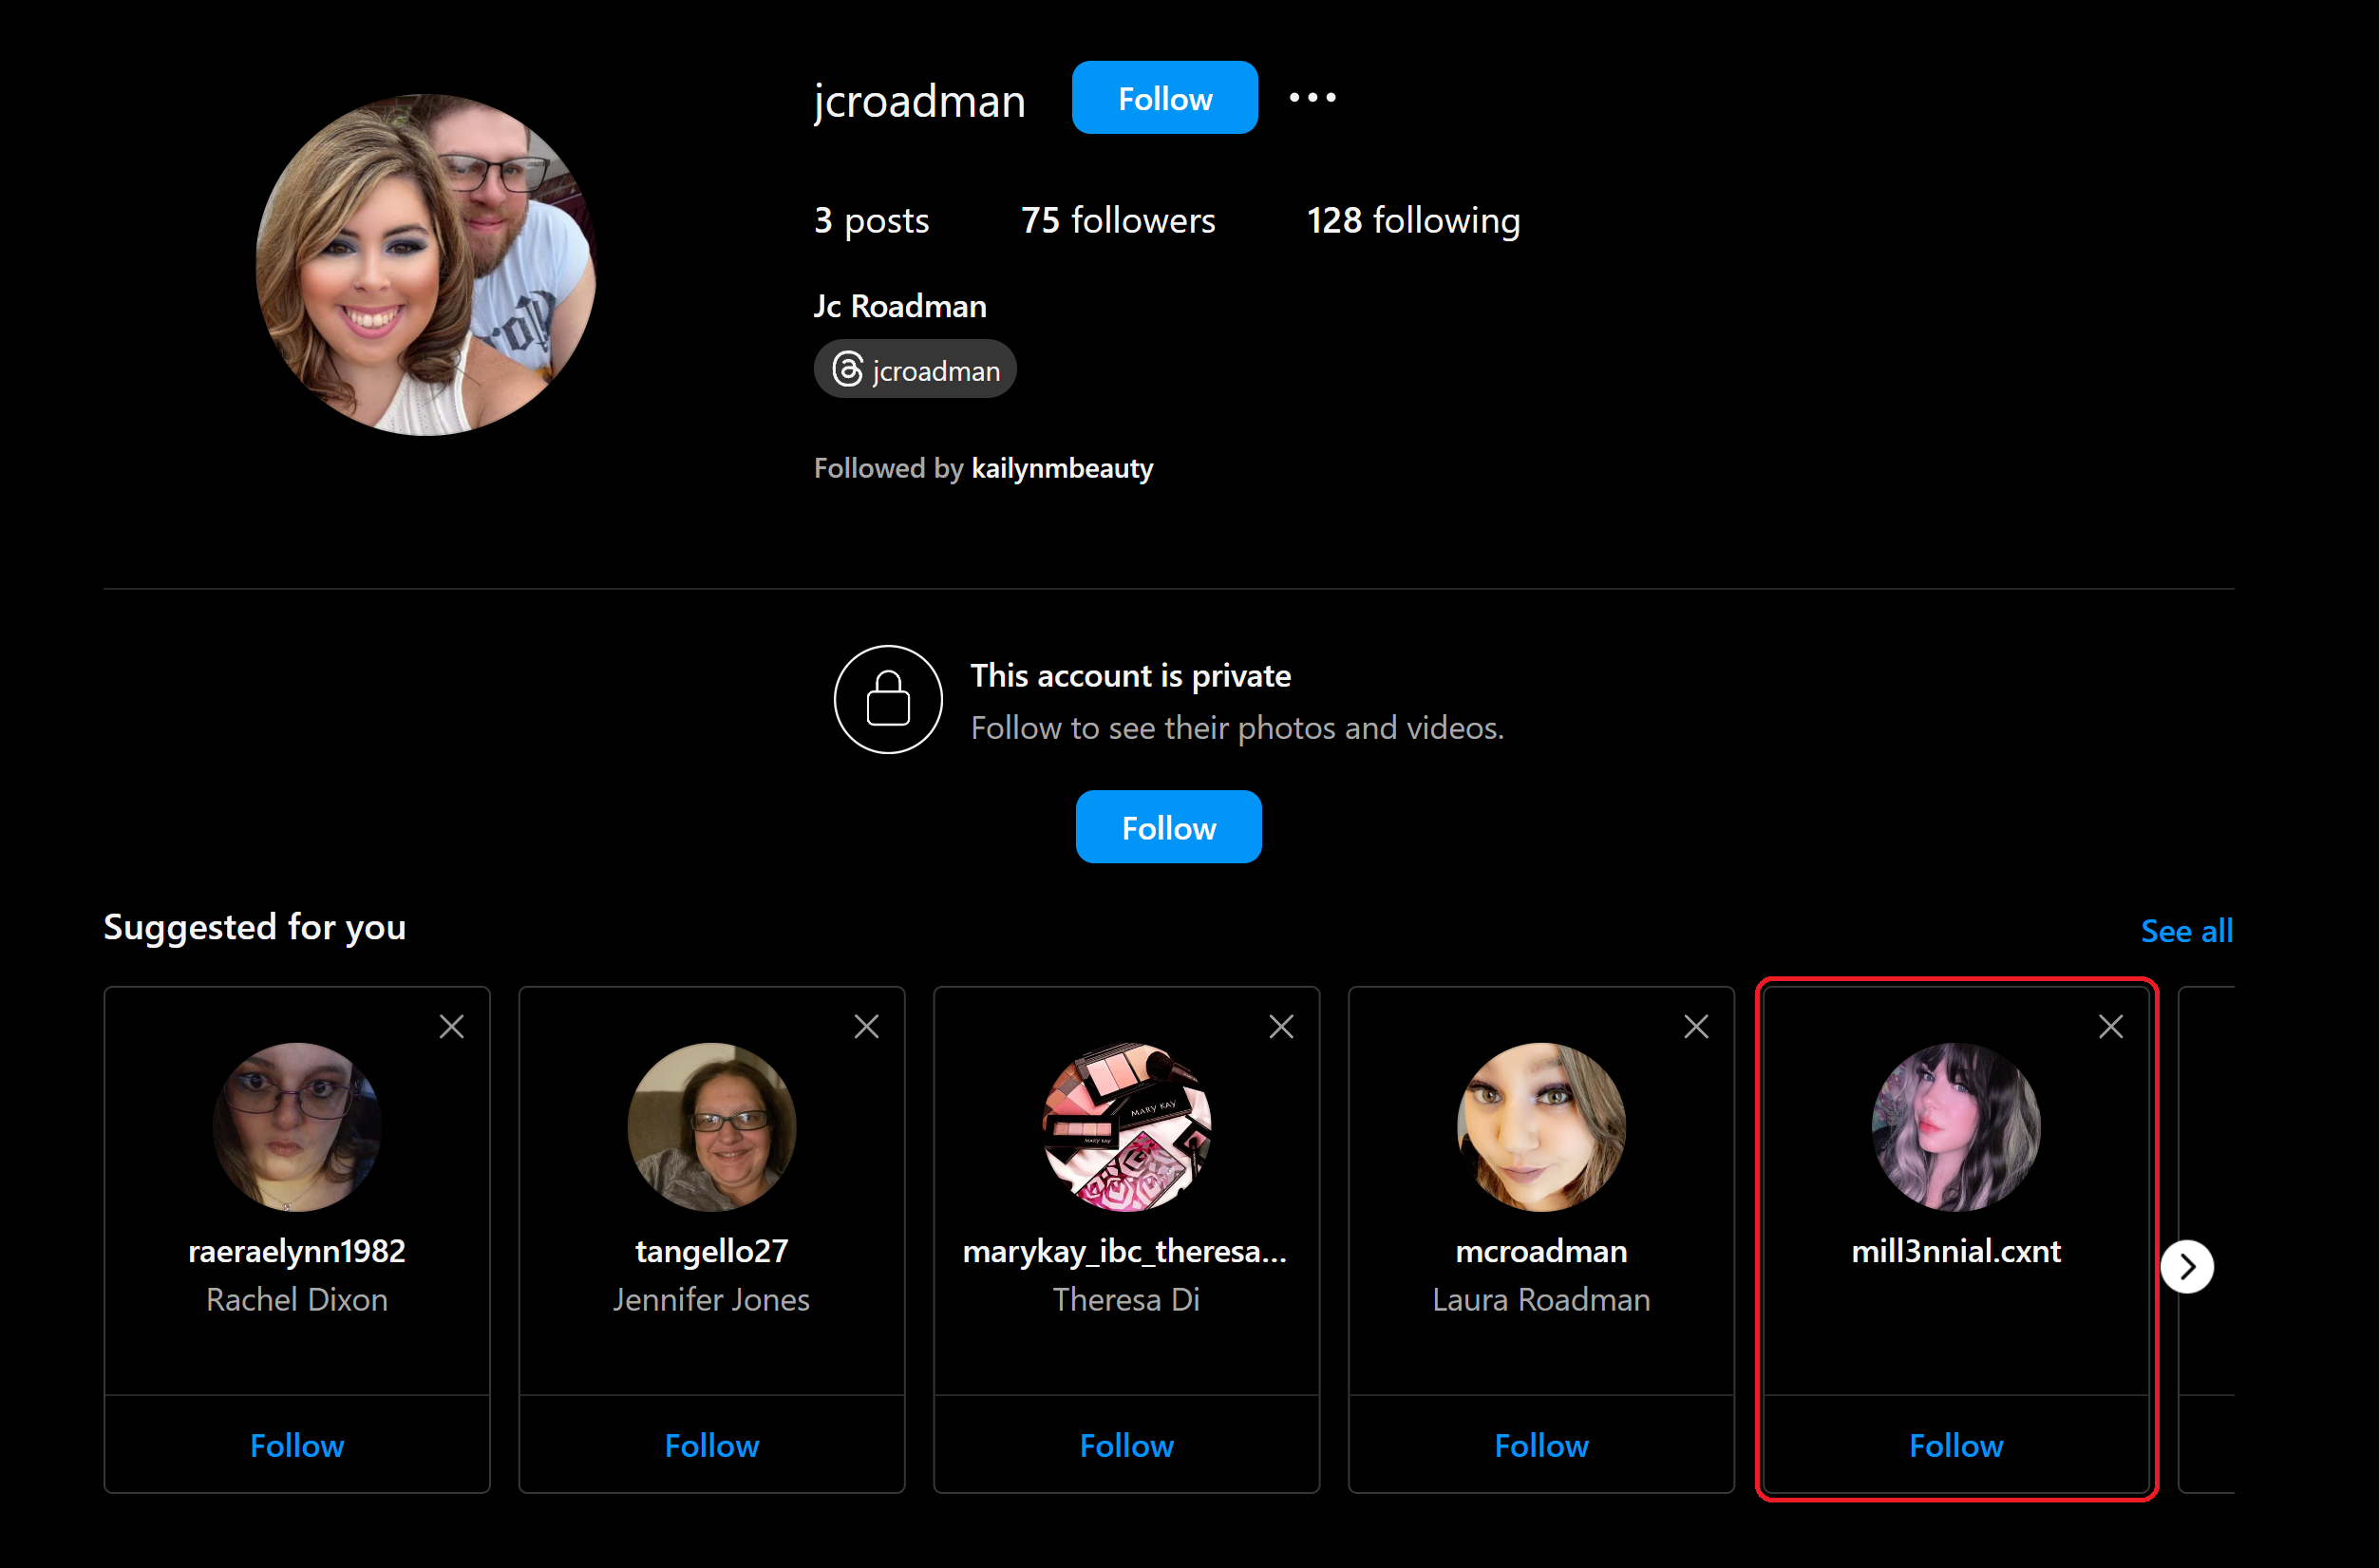Follow raeraelynn1982
2379x1568 pixels.
point(297,1445)
